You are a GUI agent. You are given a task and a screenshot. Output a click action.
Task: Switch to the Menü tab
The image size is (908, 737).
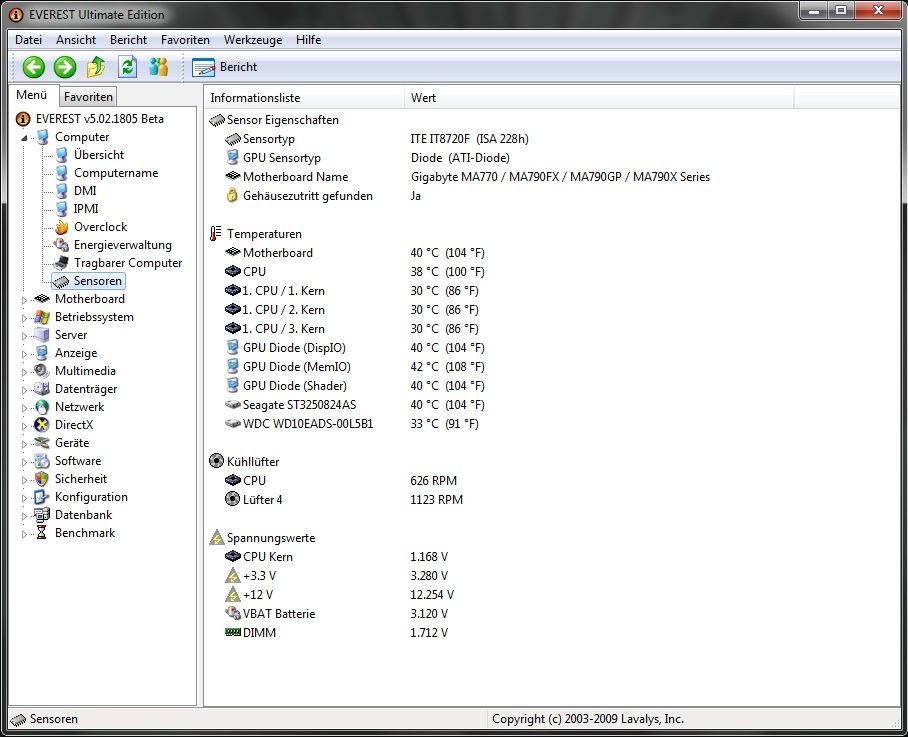[x=32, y=95]
